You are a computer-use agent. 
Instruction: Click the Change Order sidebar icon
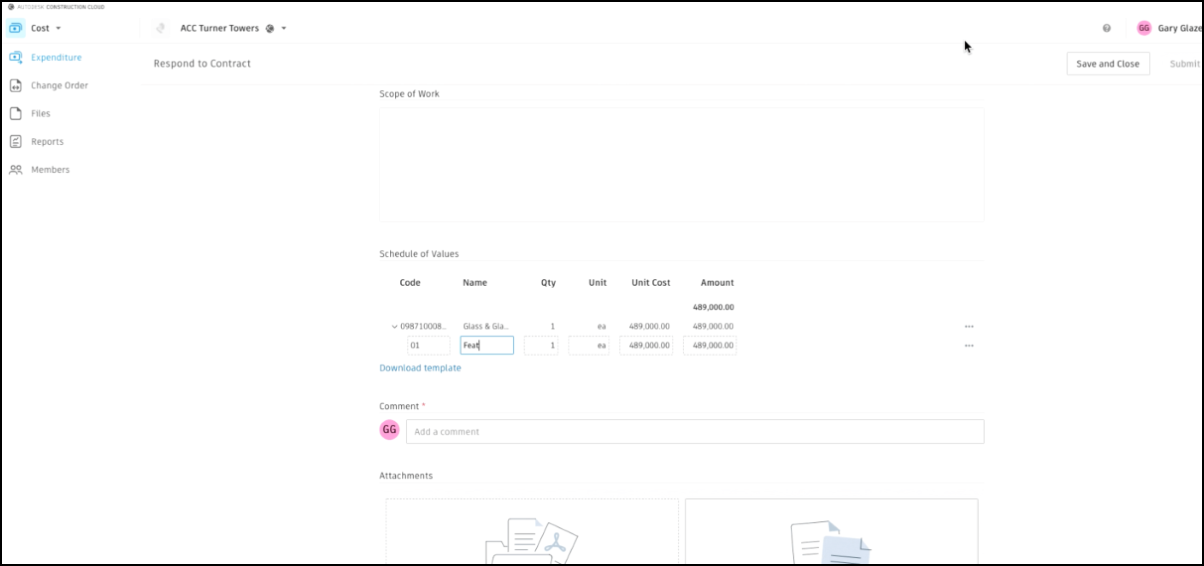tap(16, 85)
